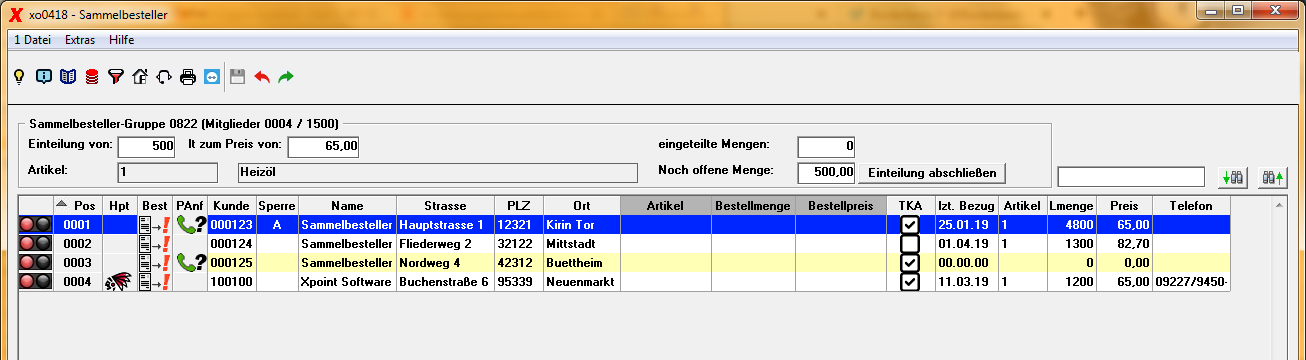Click the Einteilung von field with 500

pos(146,147)
